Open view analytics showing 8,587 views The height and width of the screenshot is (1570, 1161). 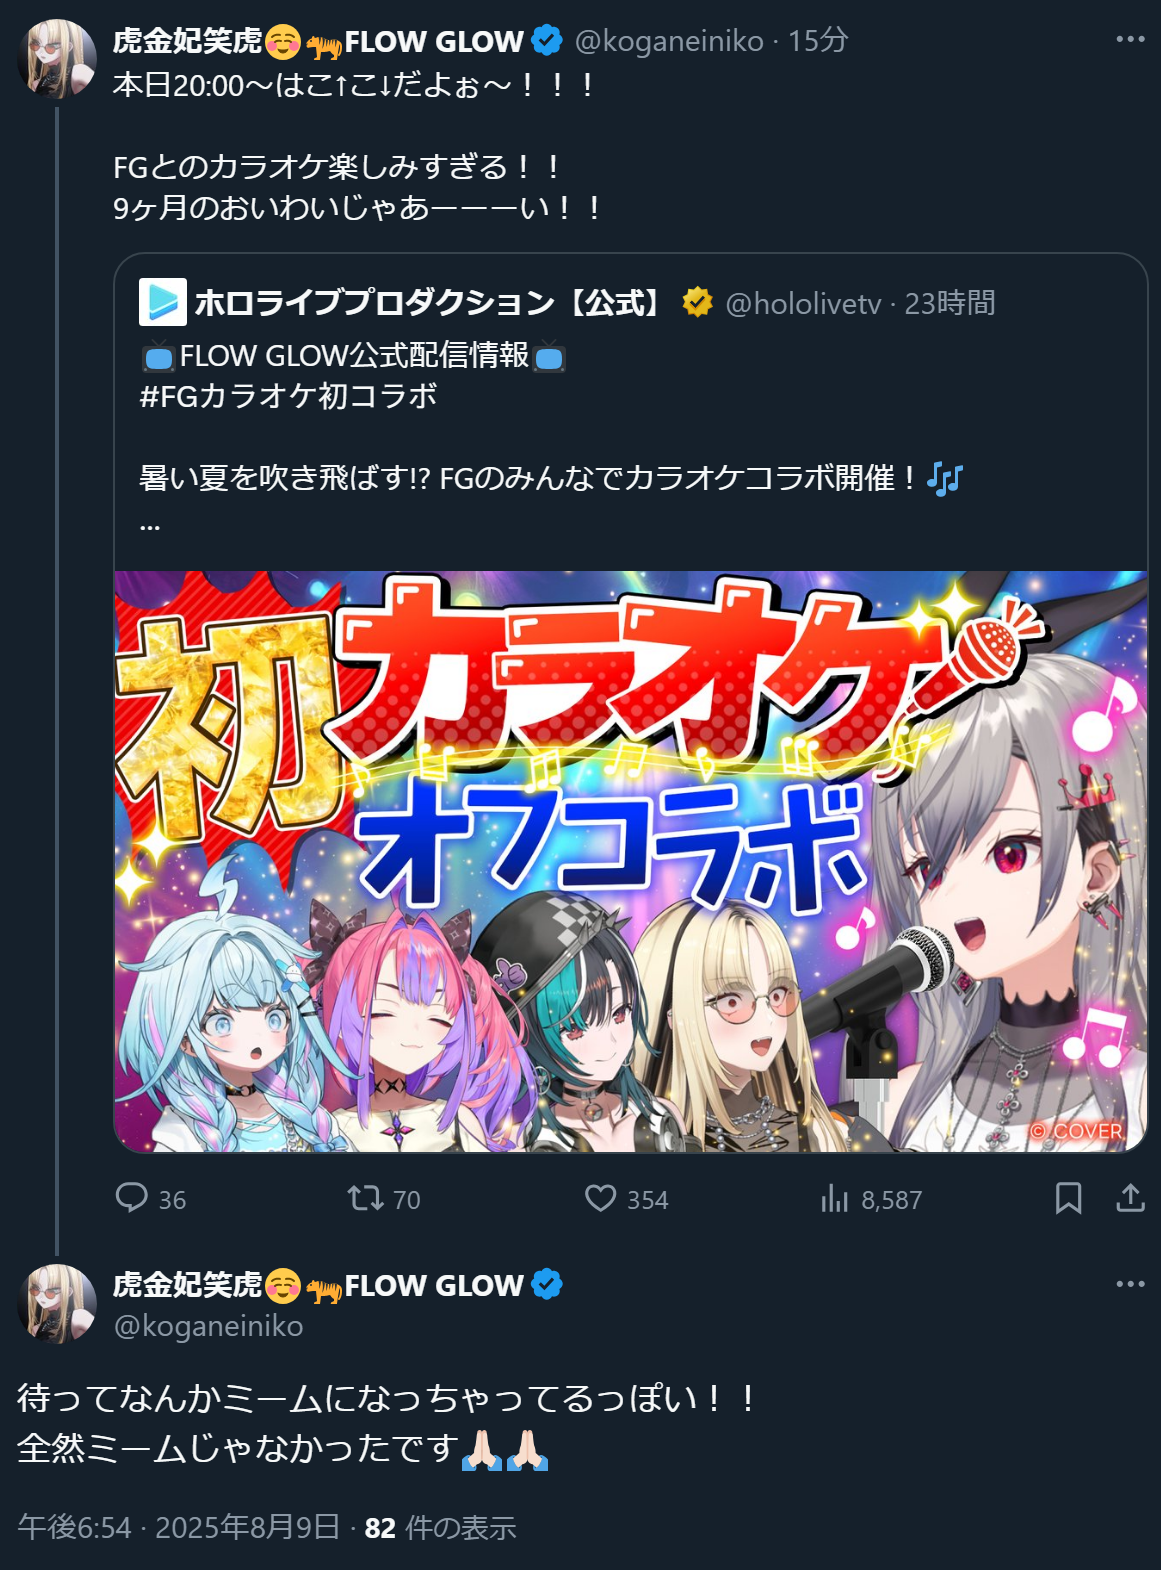click(834, 1198)
